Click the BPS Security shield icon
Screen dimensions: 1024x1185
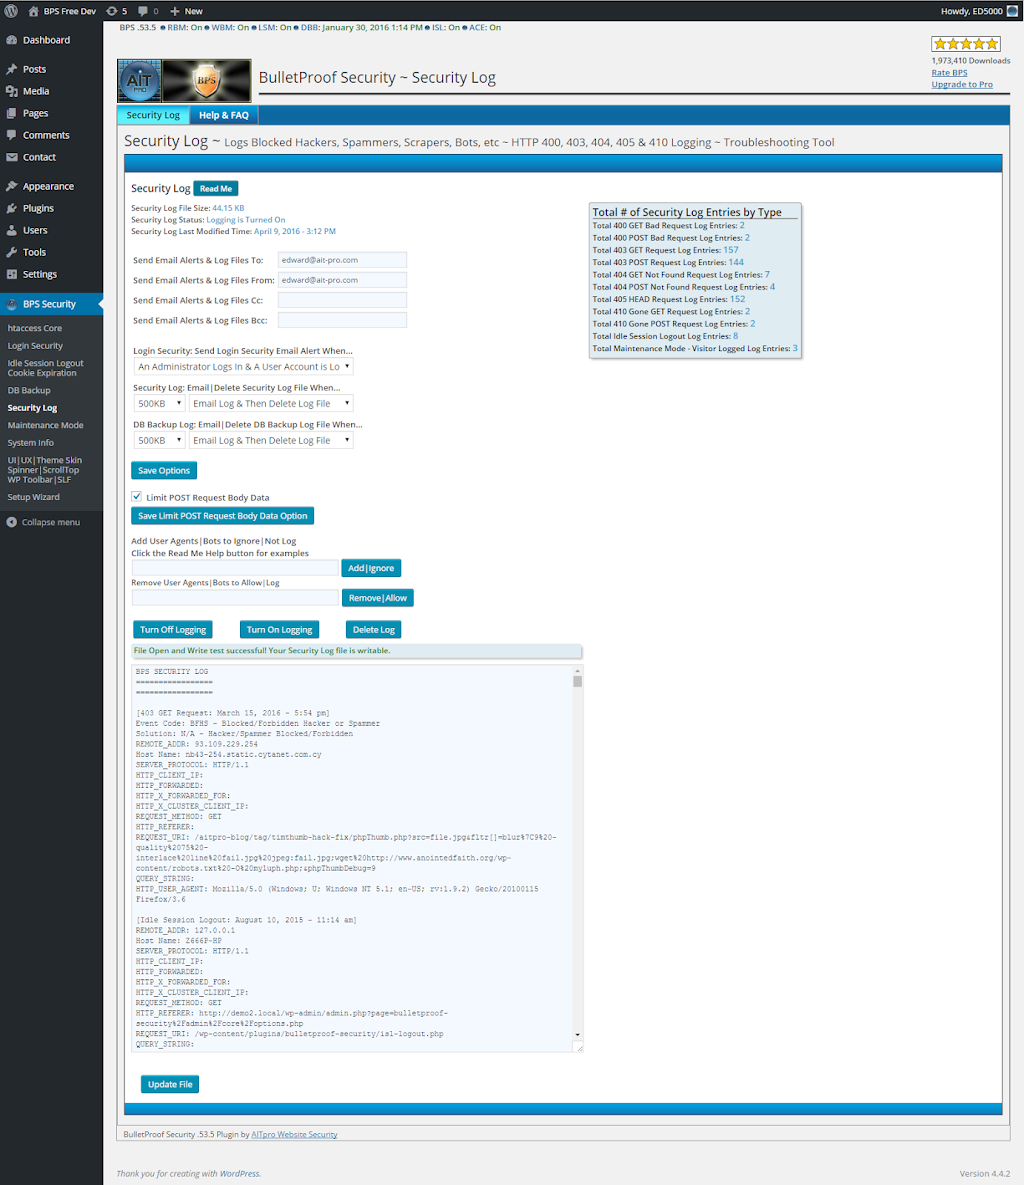tap(11, 304)
